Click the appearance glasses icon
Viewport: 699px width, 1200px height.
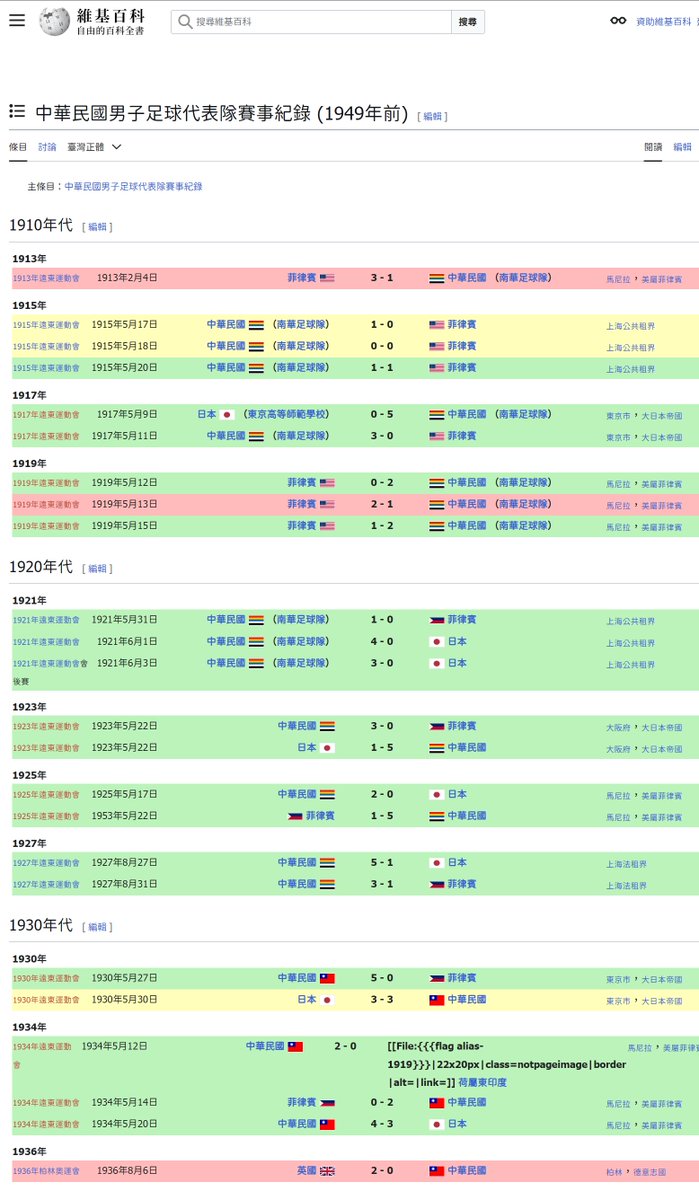(618, 21)
